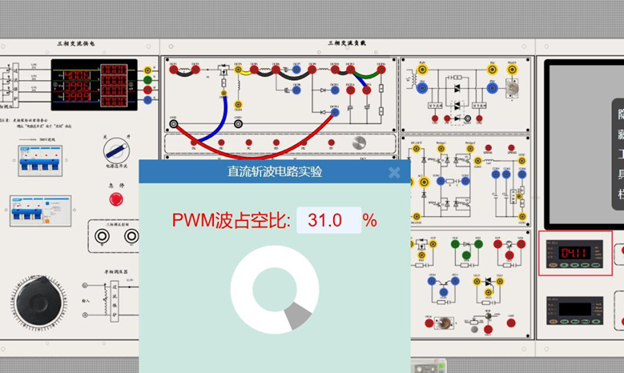Click the dark meter below the highlighted one
Image resolution: width=624 pixels, height=373 pixels.
click(575, 310)
